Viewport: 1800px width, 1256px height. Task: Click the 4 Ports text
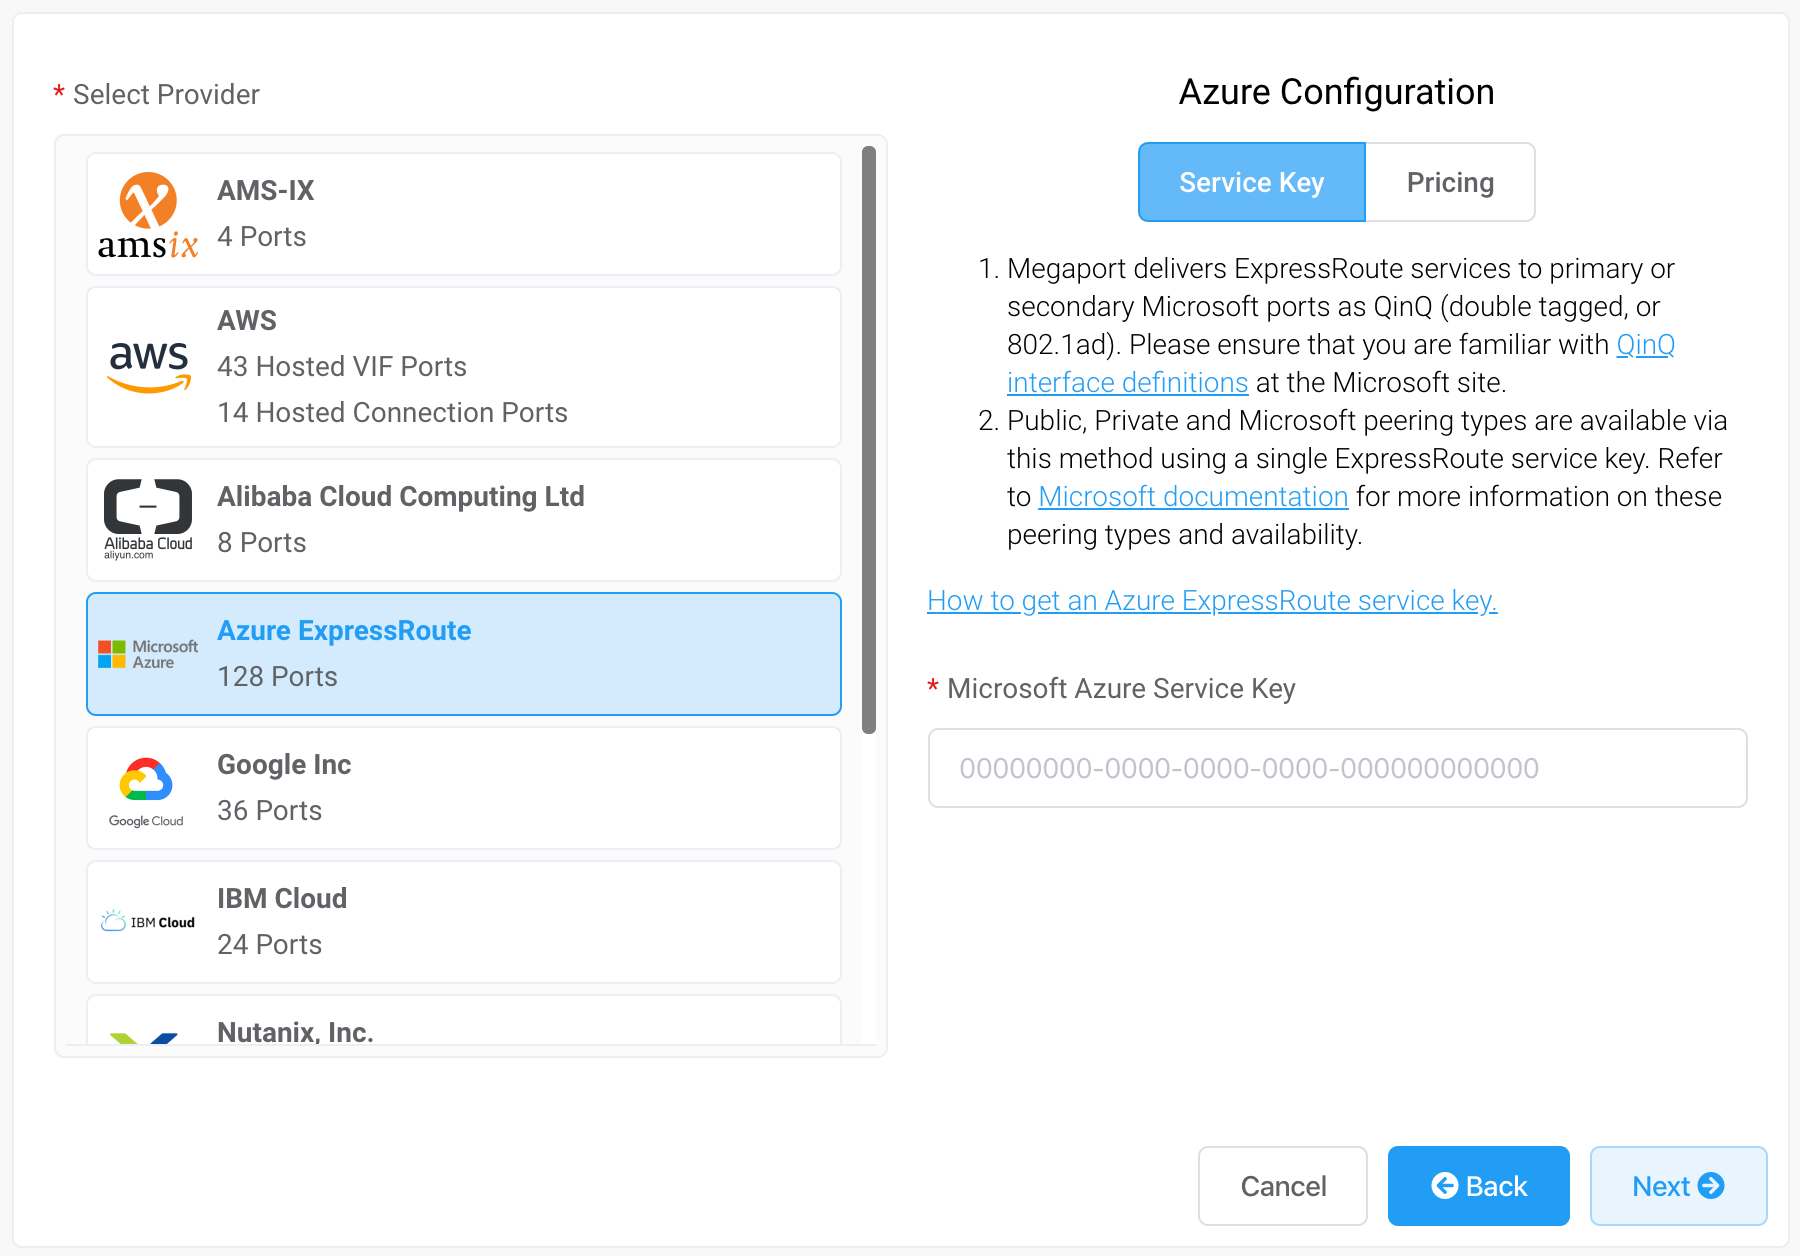(x=261, y=236)
